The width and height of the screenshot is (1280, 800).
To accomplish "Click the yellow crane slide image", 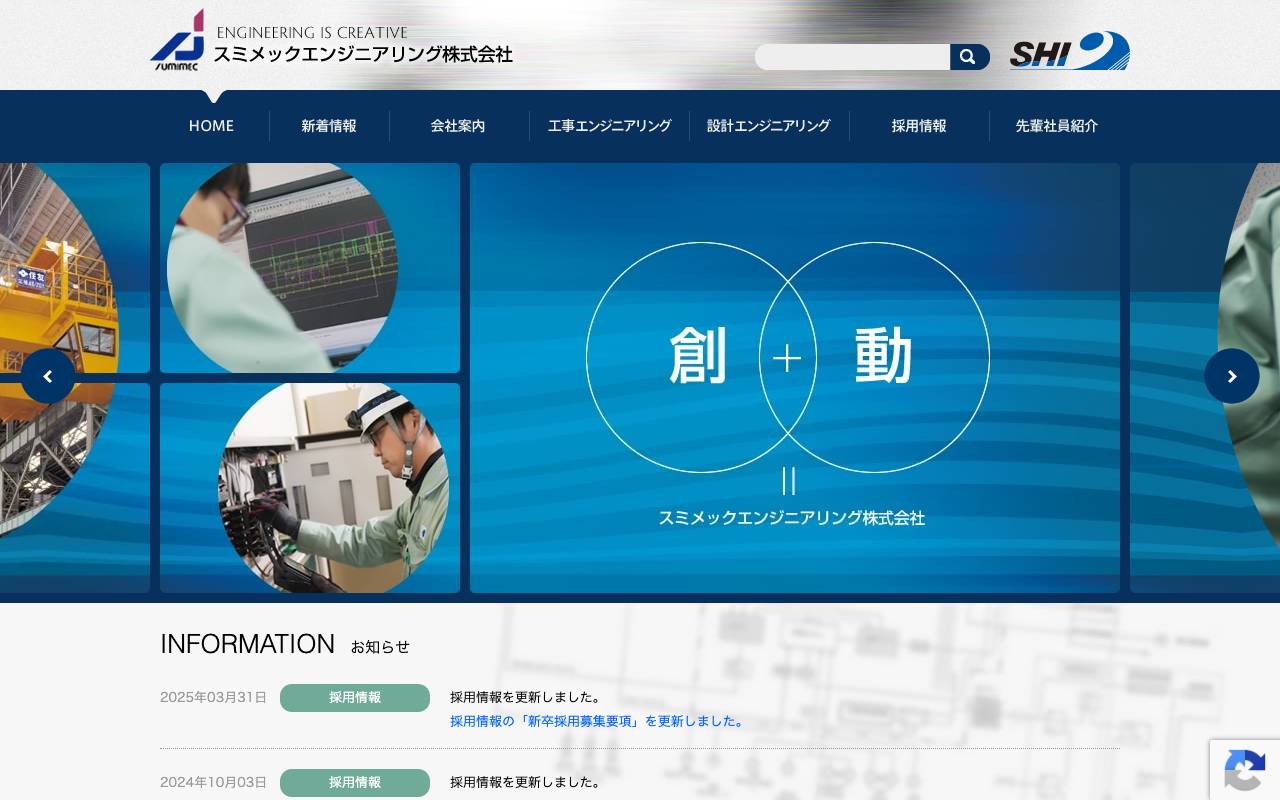I will click(75, 268).
